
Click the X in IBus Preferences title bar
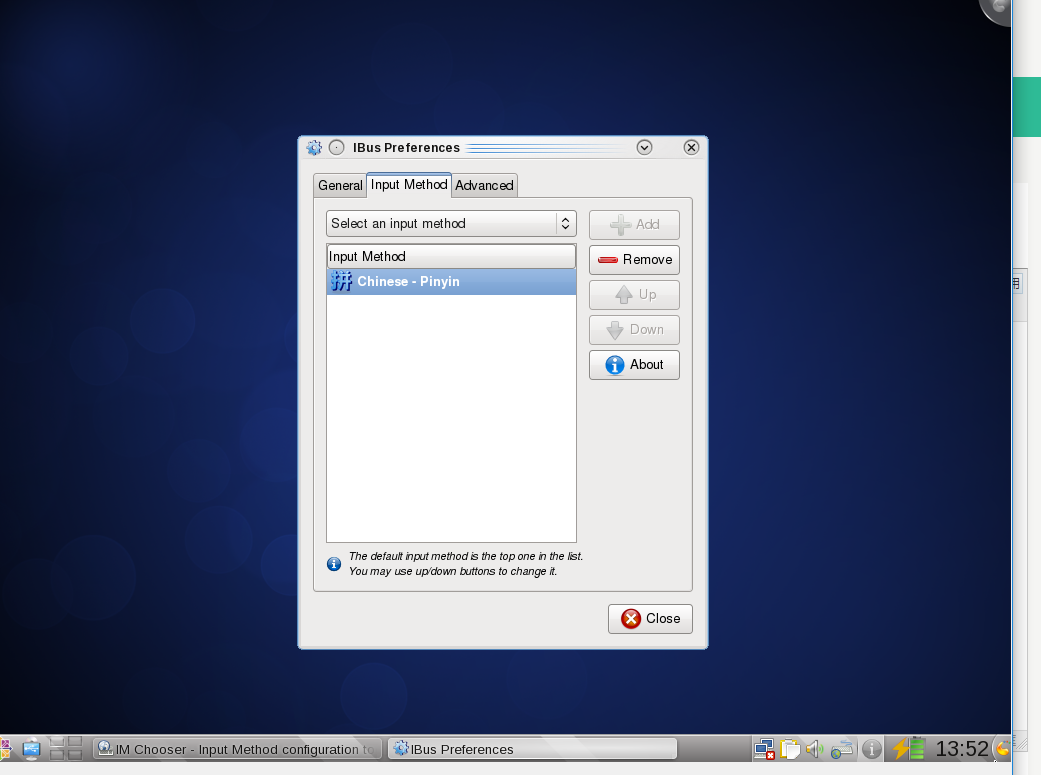[691, 147]
